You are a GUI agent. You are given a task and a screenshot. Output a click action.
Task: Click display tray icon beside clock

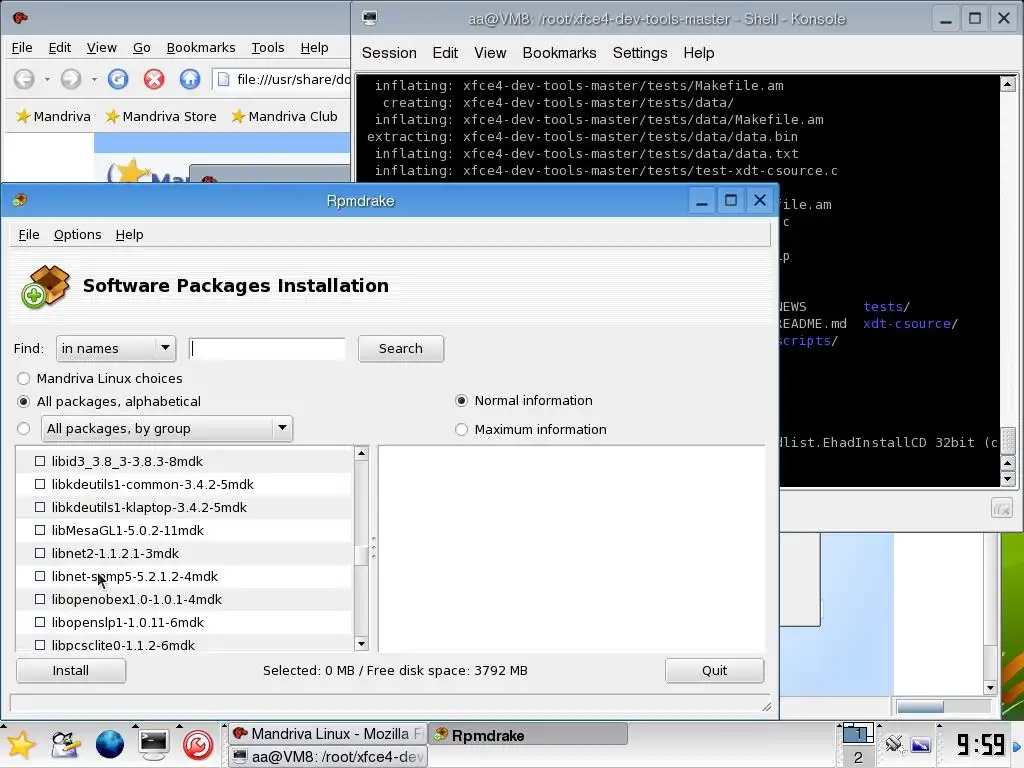[921, 744]
